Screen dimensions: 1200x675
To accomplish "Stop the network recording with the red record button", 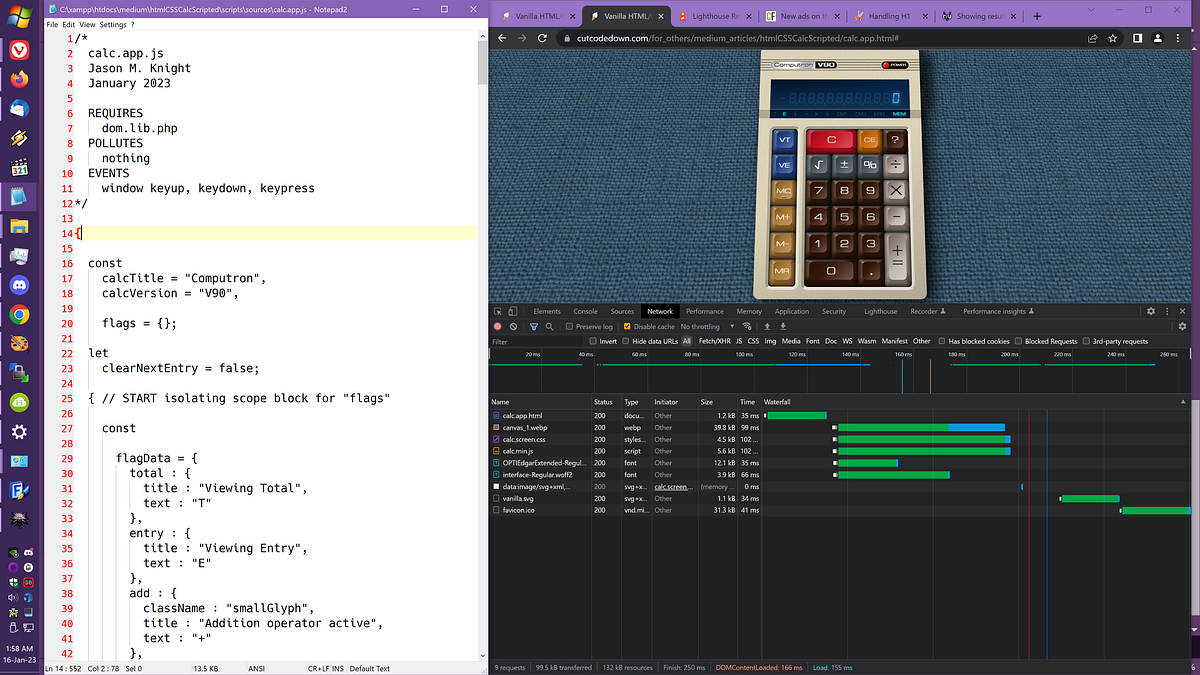I will pyautogui.click(x=497, y=327).
